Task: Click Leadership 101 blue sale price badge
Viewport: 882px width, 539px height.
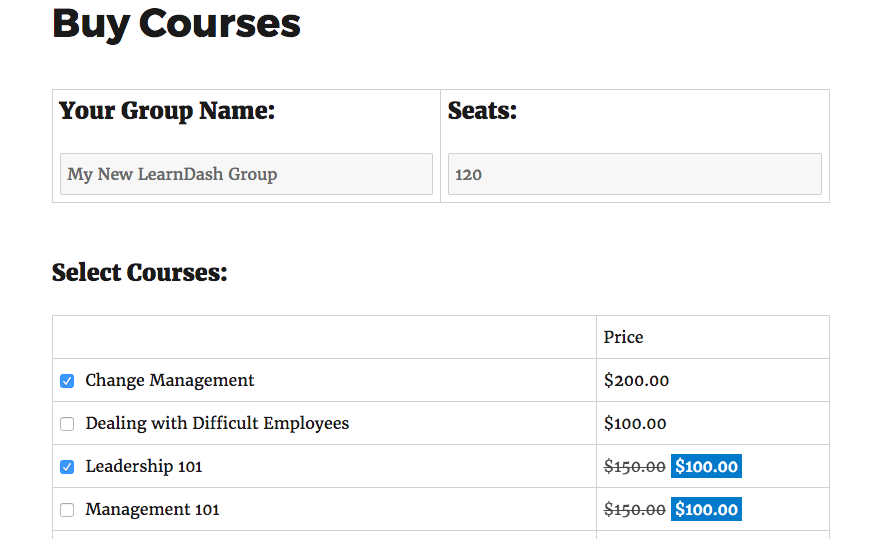Action: pyautogui.click(x=706, y=466)
